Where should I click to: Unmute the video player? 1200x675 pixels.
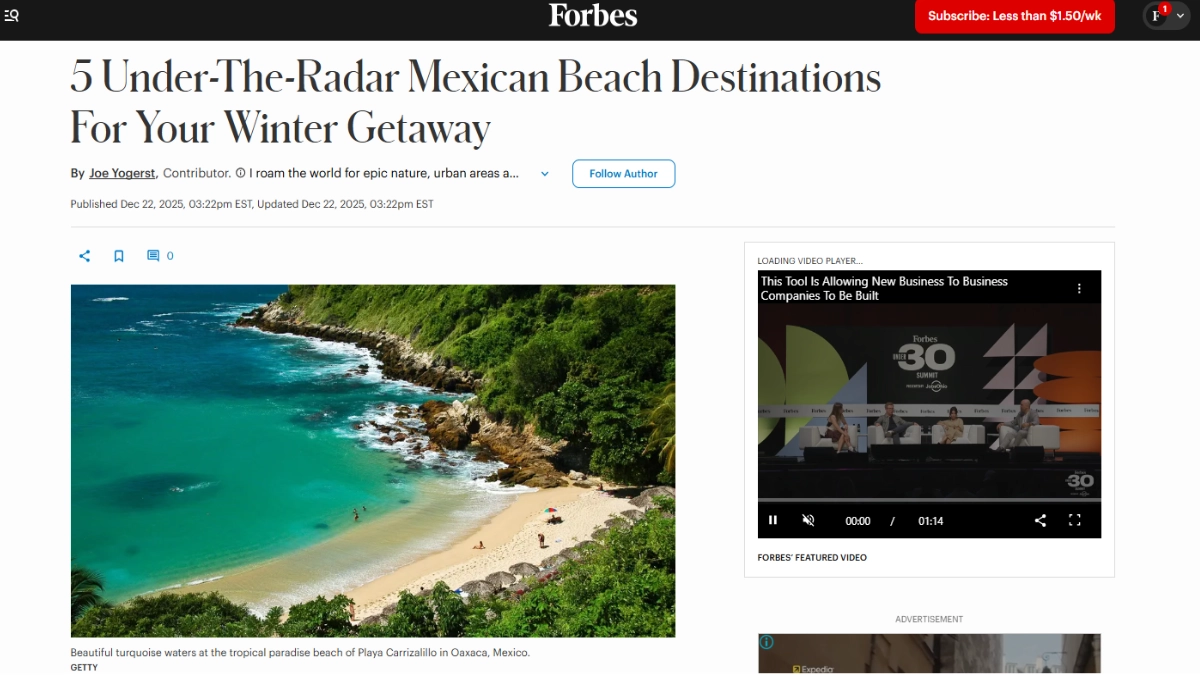pyautogui.click(x=809, y=520)
